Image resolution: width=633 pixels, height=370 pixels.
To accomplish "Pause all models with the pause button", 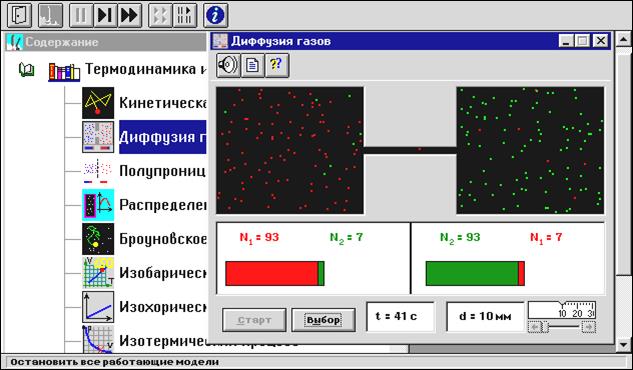I will (x=81, y=15).
